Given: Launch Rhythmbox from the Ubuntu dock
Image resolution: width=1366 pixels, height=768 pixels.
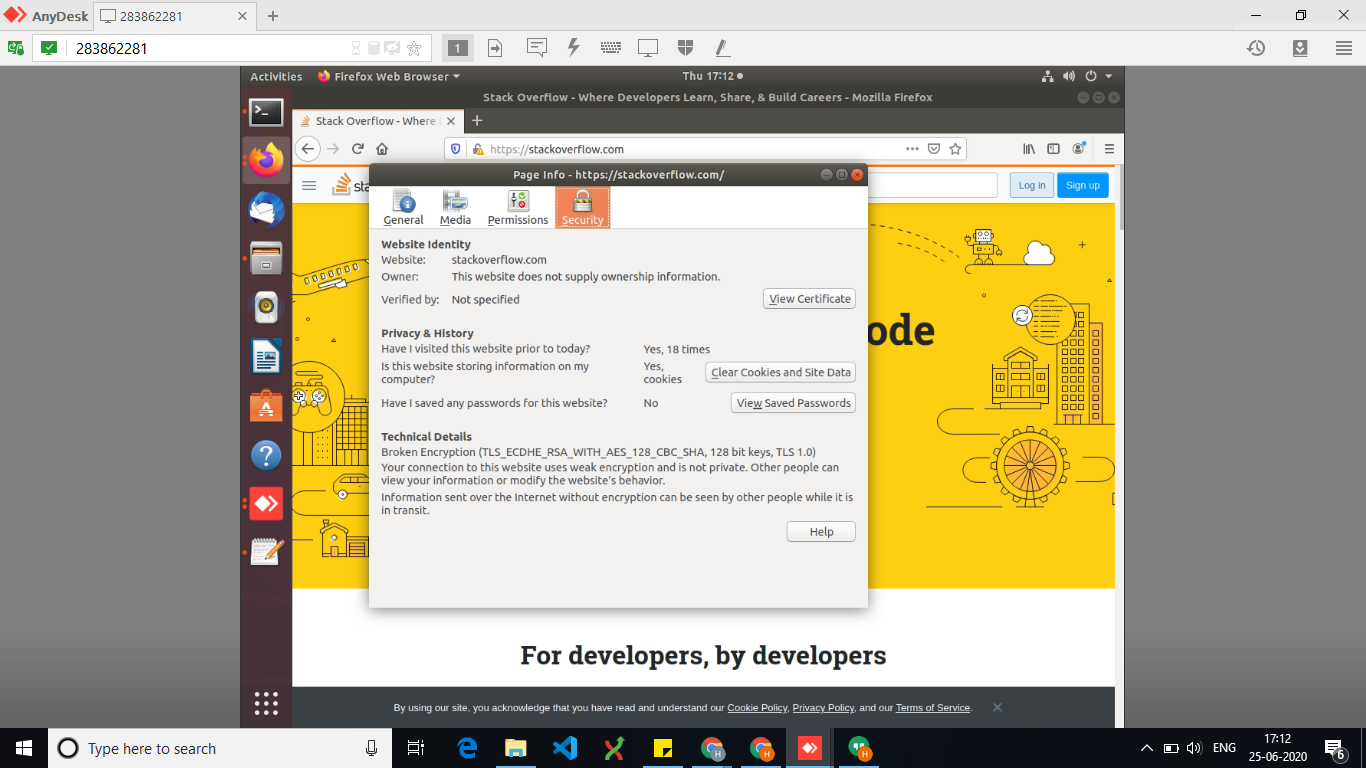Looking at the screenshot, I should (x=266, y=308).
